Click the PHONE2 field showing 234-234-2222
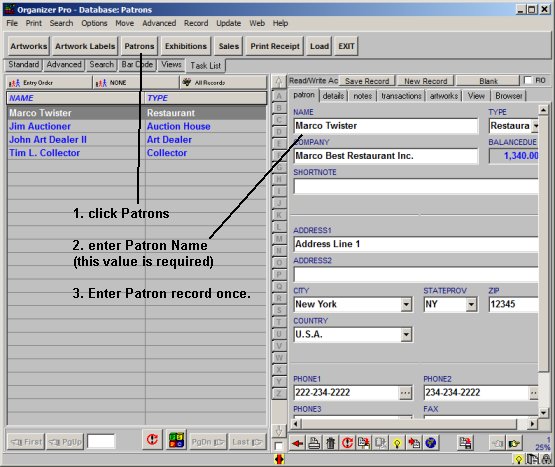Viewport: 555px width, 467px height. click(x=476, y=393)
